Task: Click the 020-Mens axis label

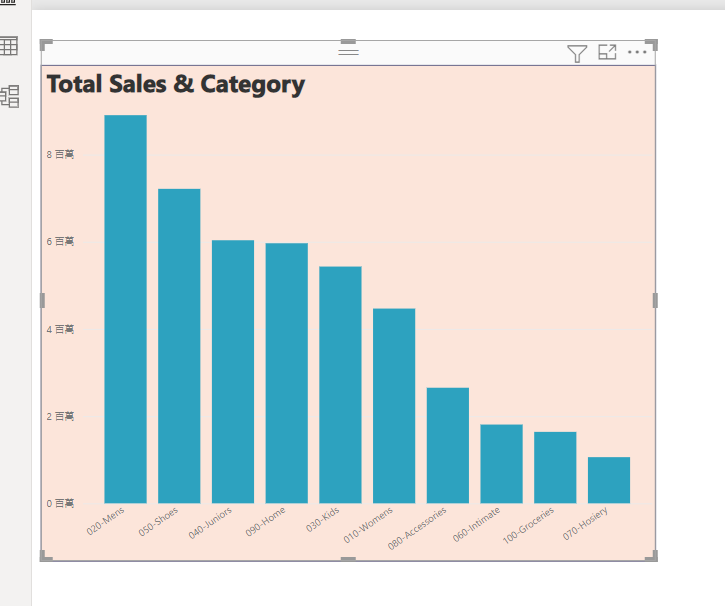Action: [x=105, y=521]
